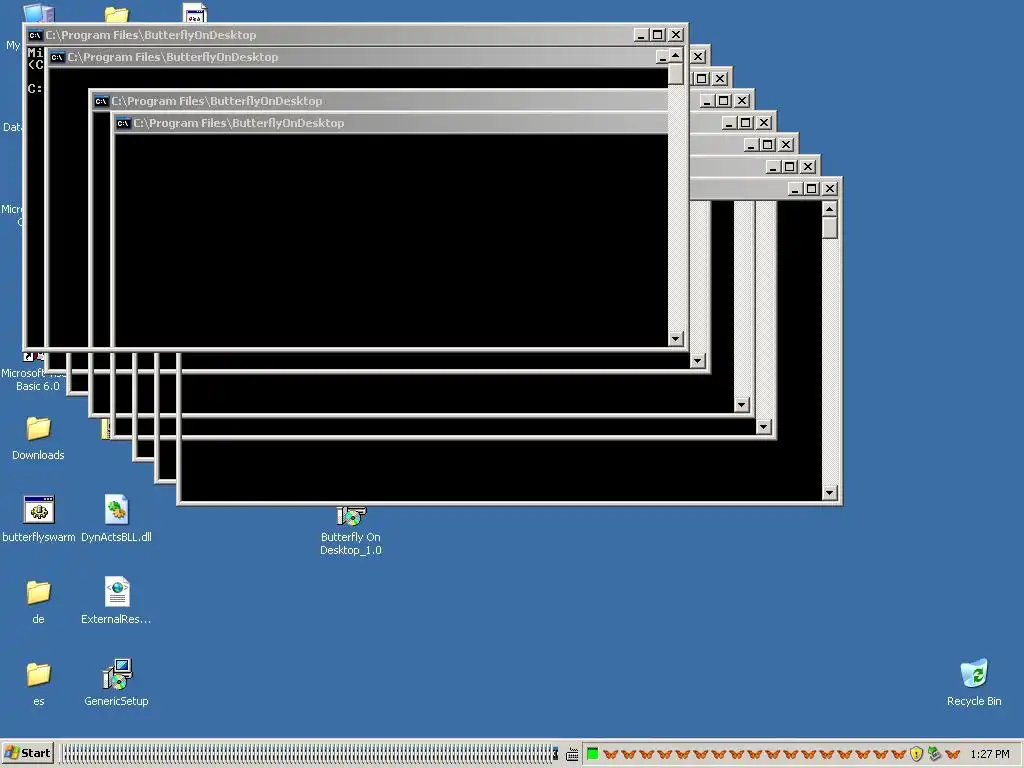Open the system menu icon of the lowest visible cmd title bar
Viewport: 1024px width, 768px height.
(x=123, y=123)
